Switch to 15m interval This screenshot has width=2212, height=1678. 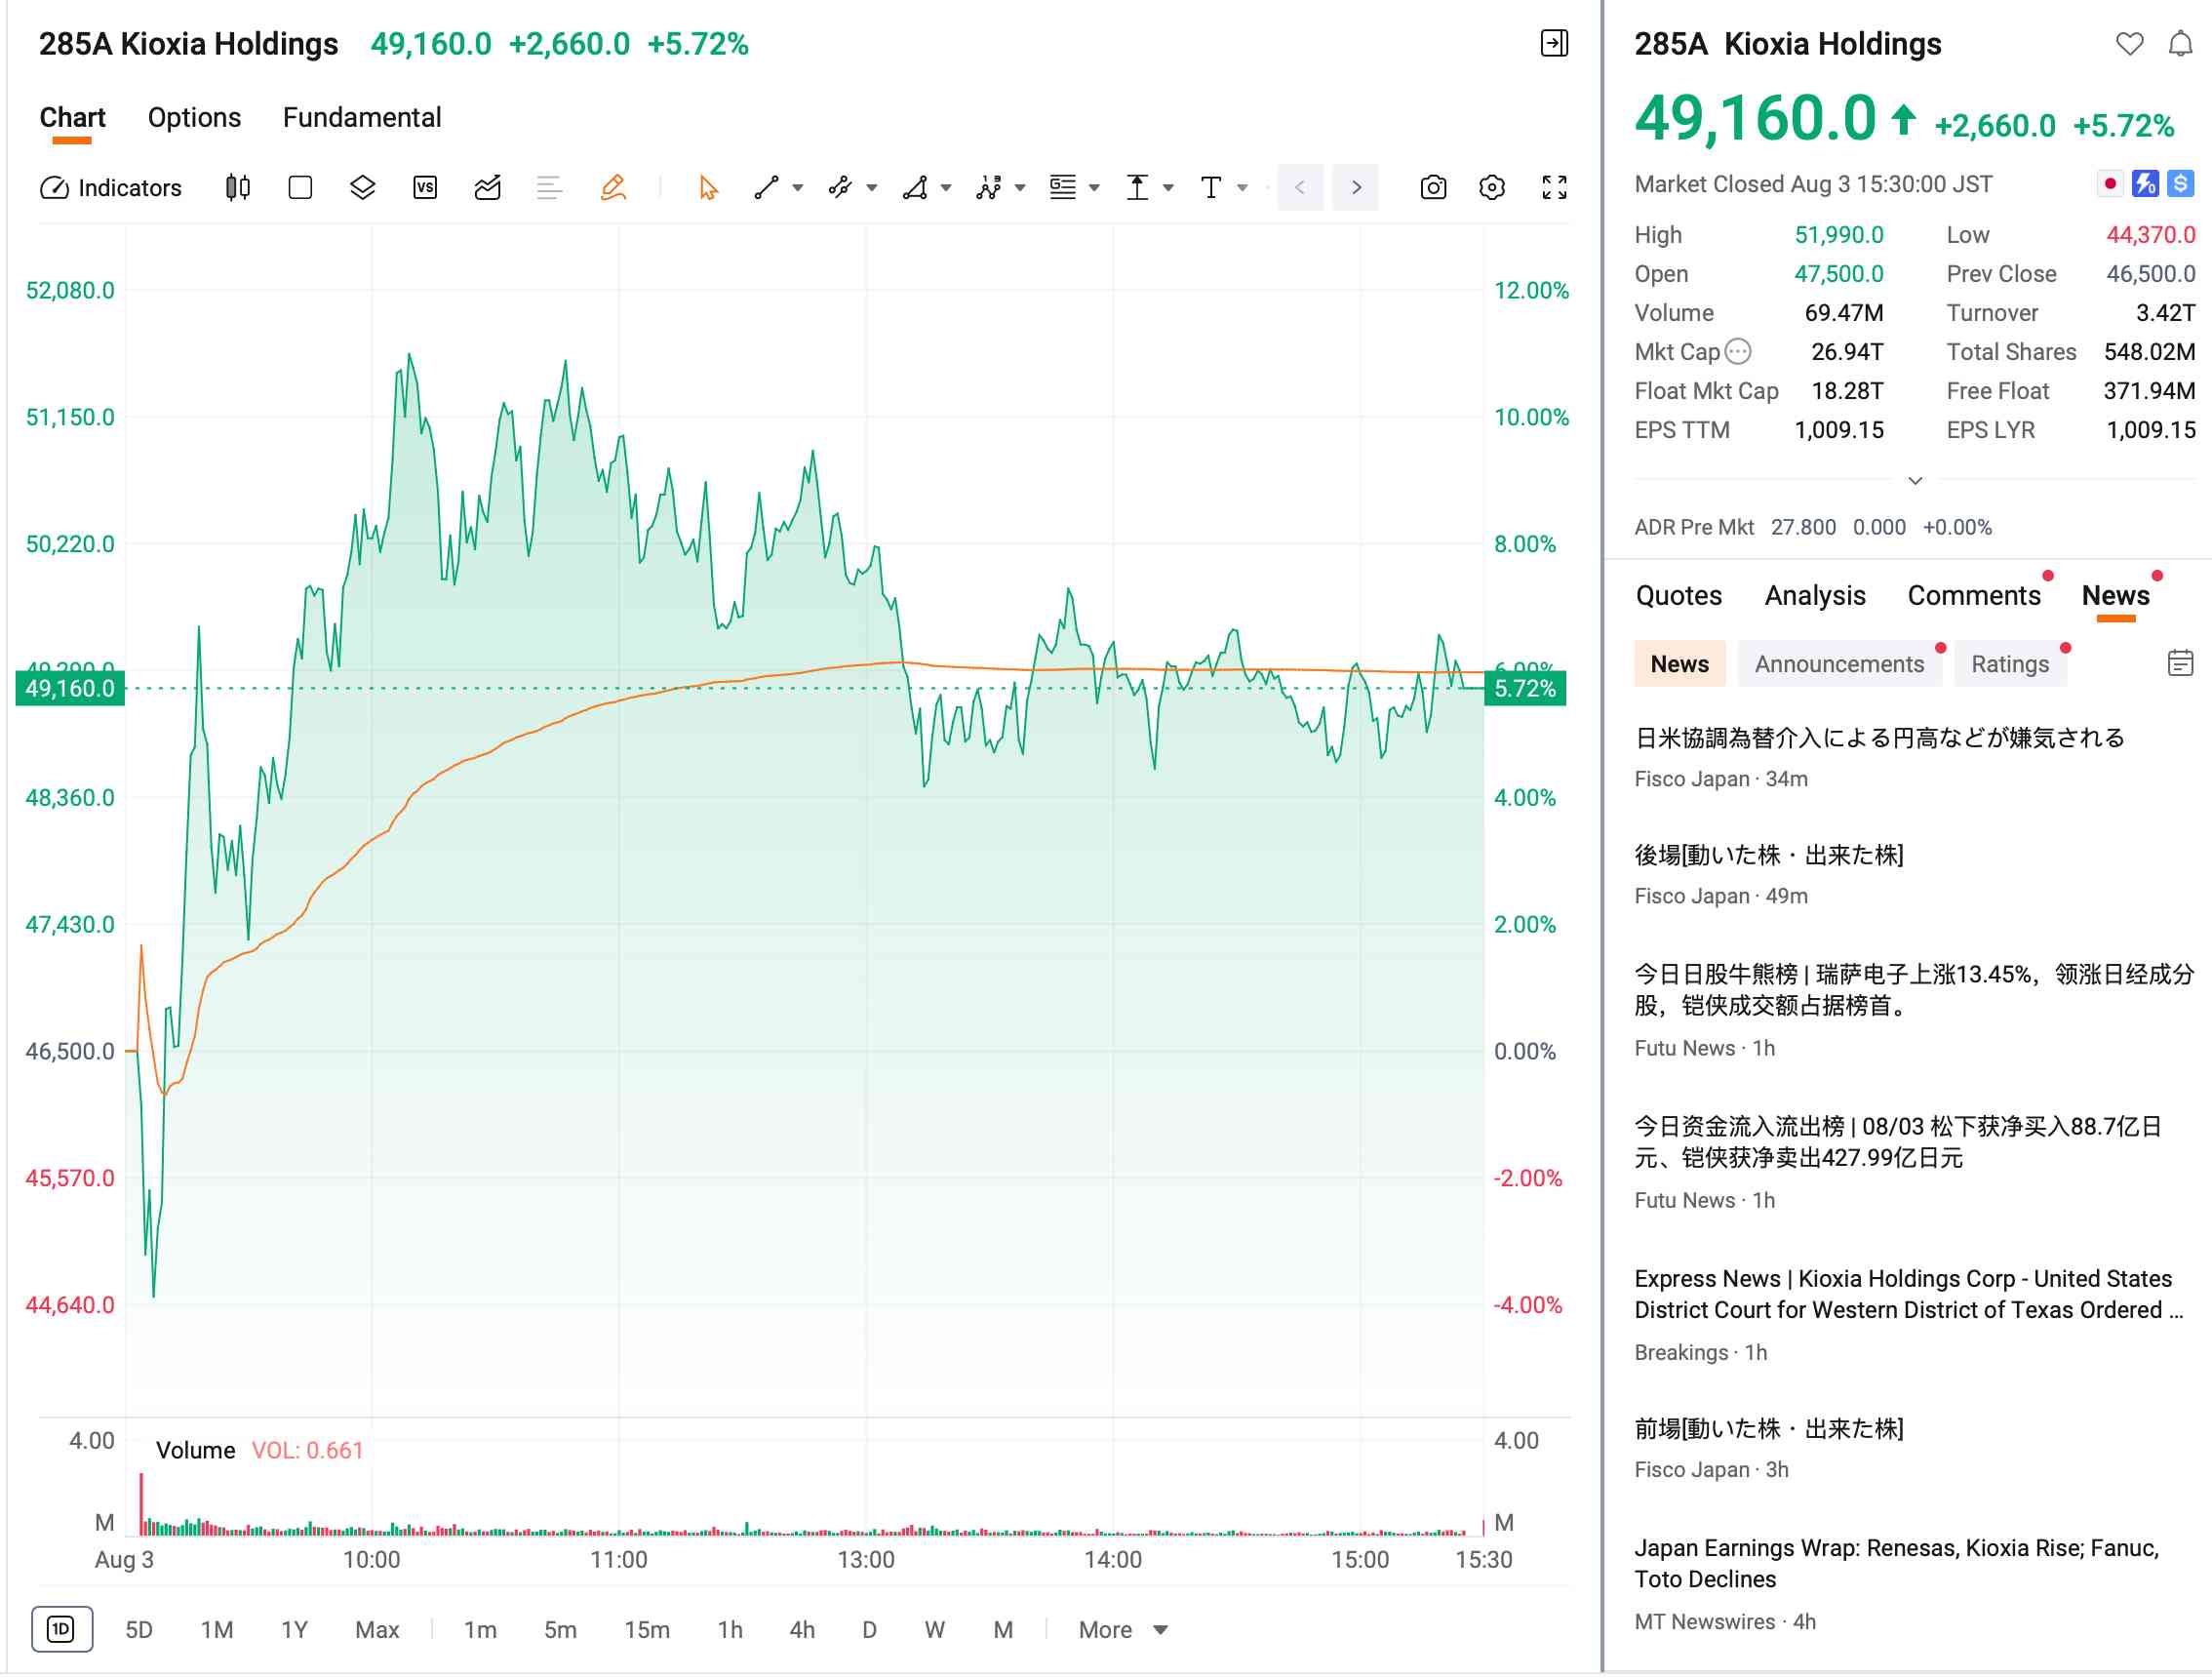click(x=647, y=1631)
